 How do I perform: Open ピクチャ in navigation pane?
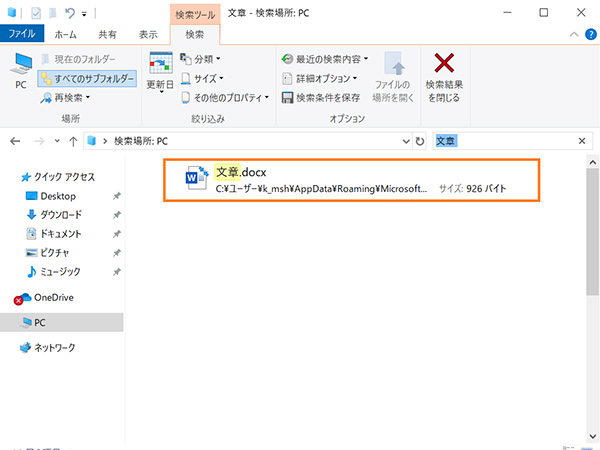point(48,253)
